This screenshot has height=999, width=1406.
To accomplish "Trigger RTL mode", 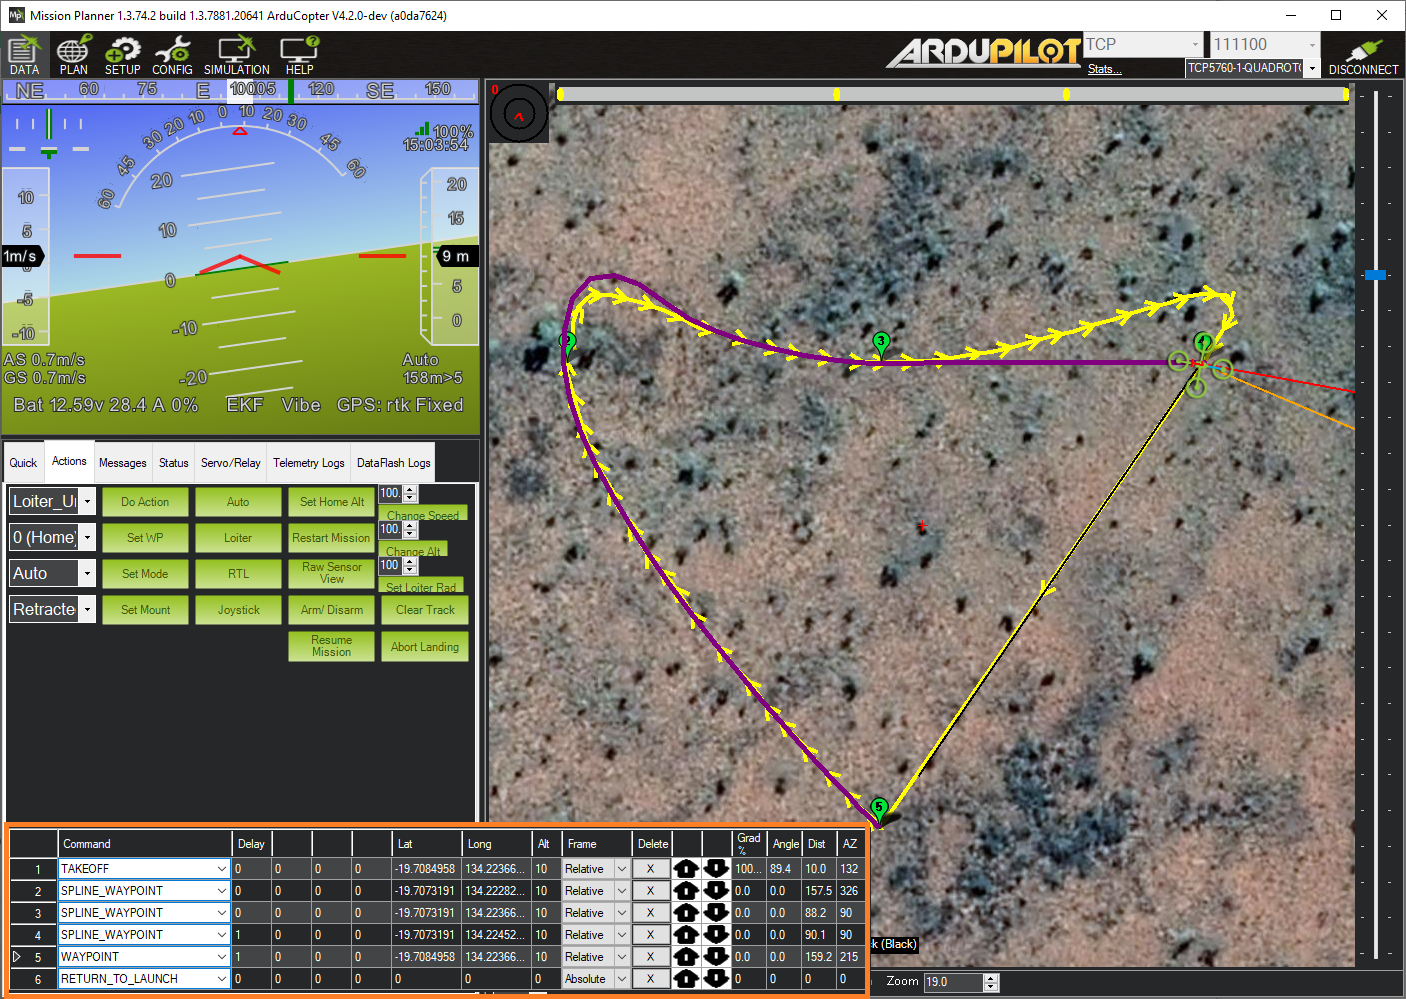I will pos(238,573).
